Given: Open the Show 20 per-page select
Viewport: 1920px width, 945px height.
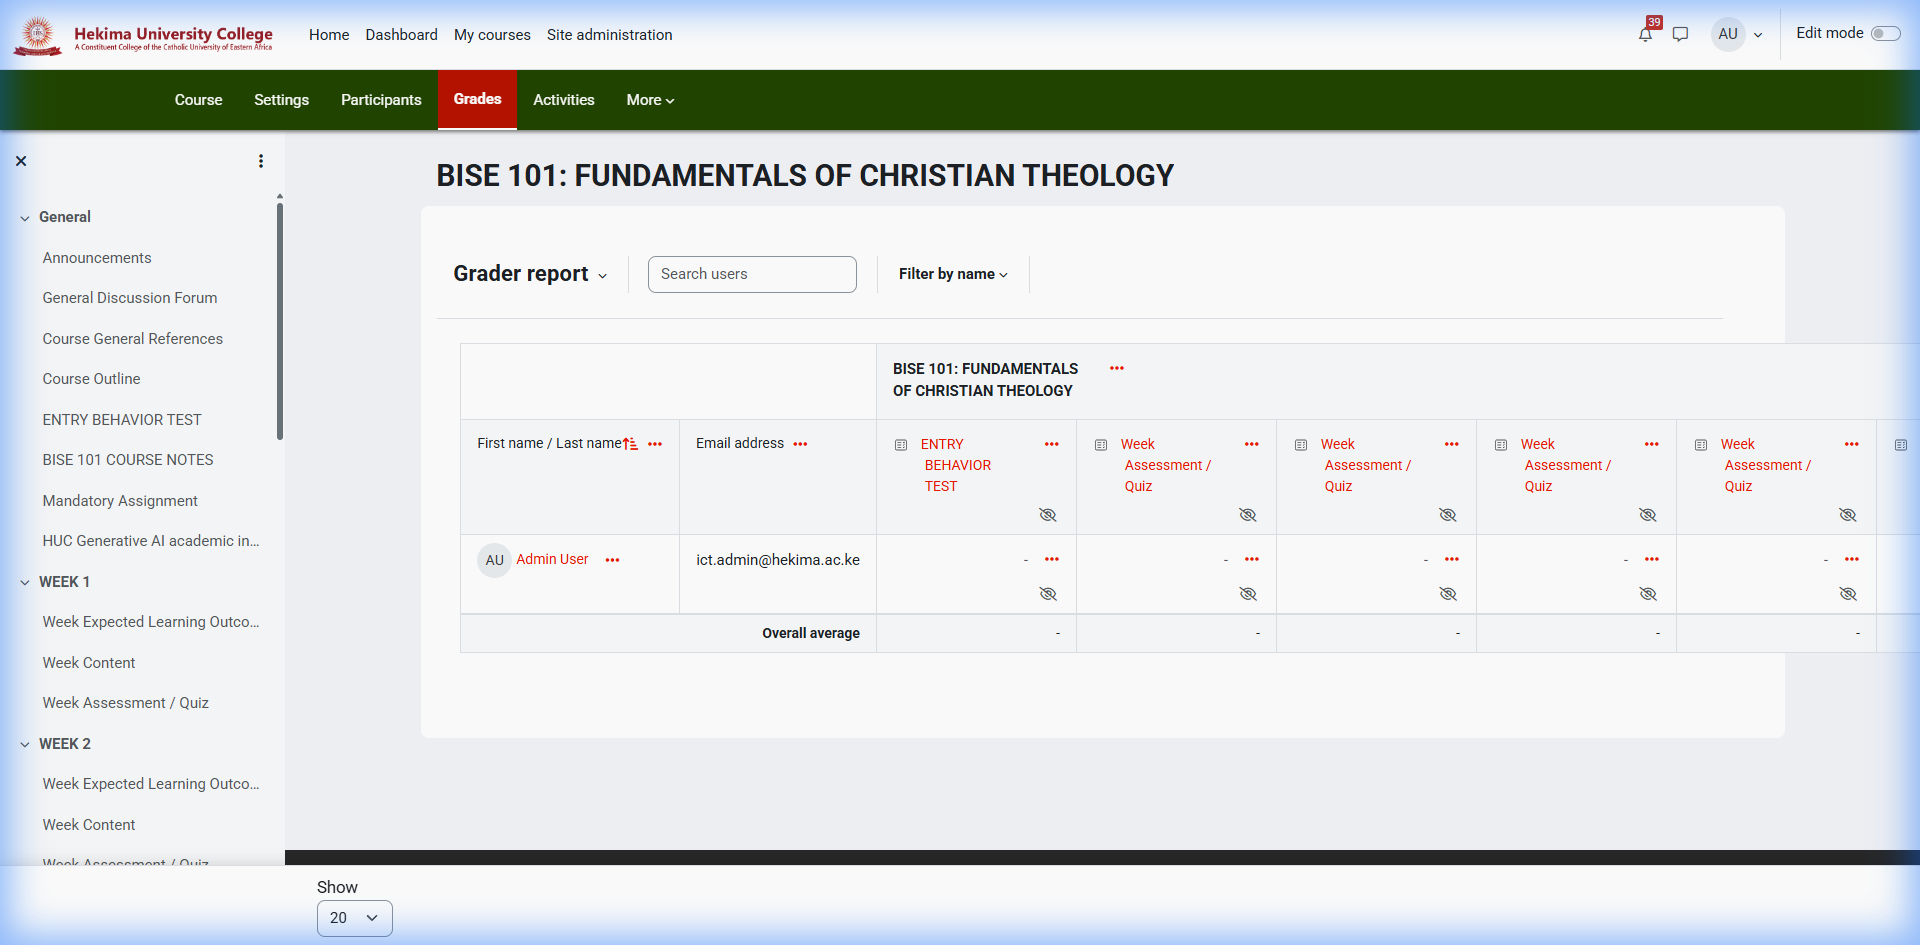Looking at the screenshot, I should tap(355, 918).
